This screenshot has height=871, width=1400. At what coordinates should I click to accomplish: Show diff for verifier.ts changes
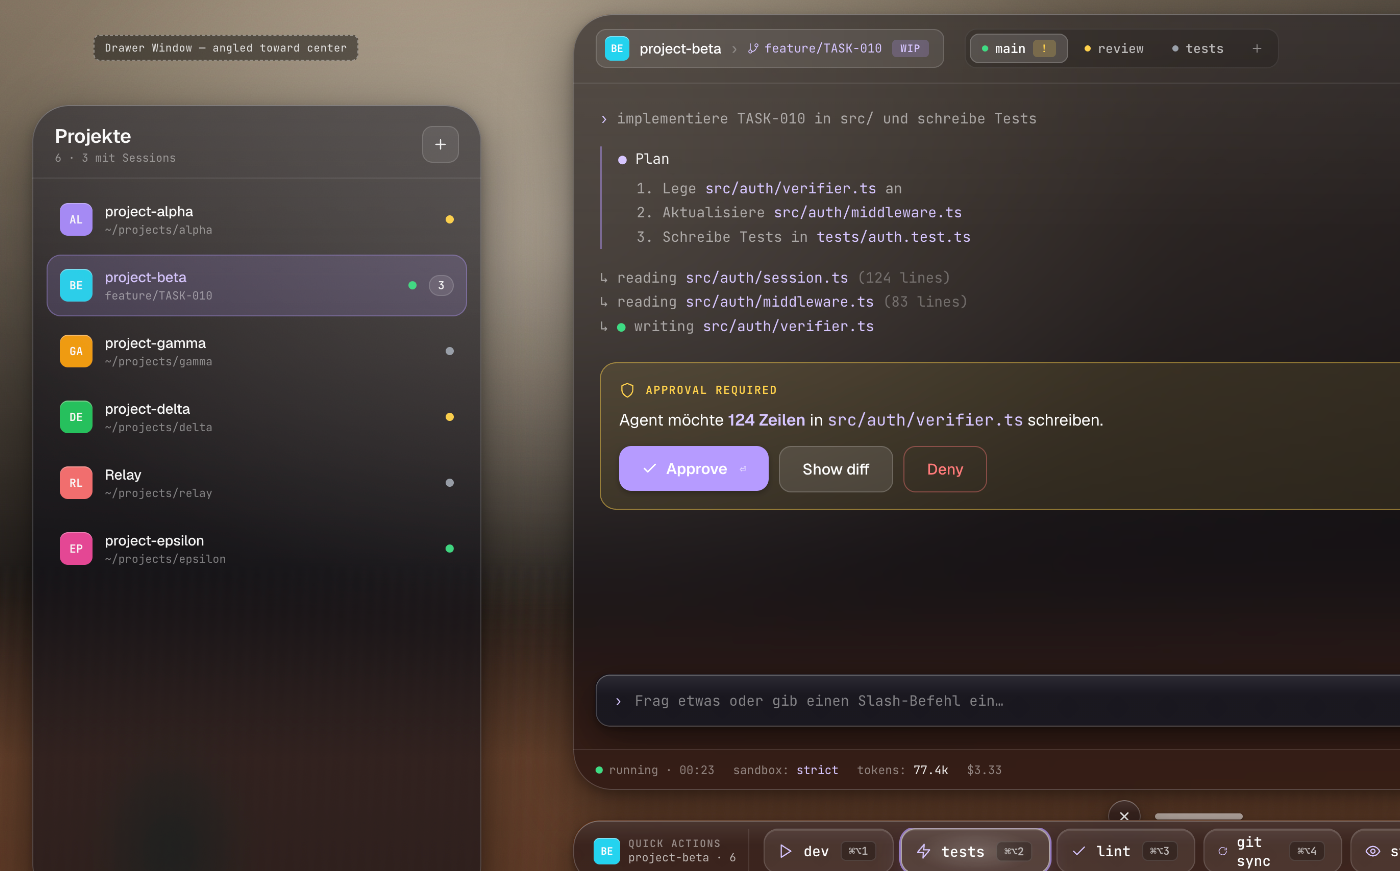tap(836, 469)
